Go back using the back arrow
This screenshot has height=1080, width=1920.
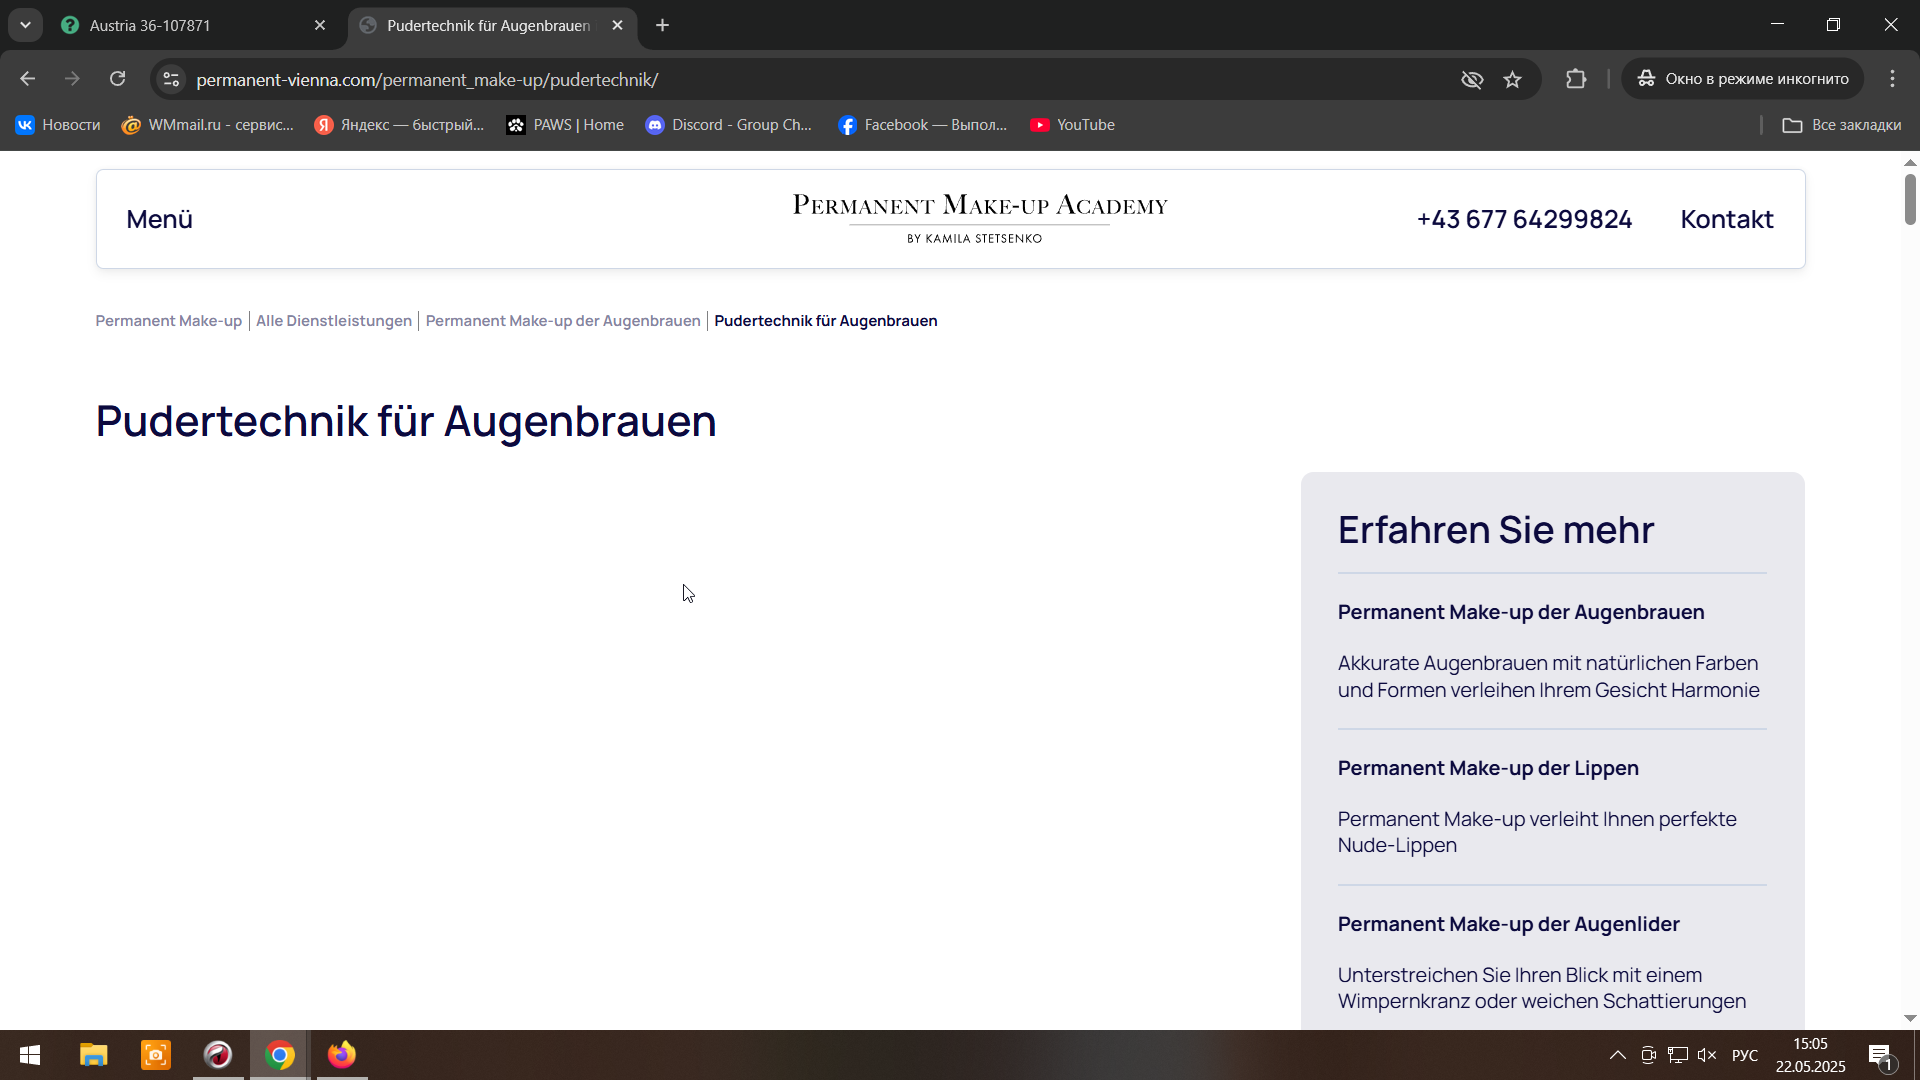(x=28, y=79)
